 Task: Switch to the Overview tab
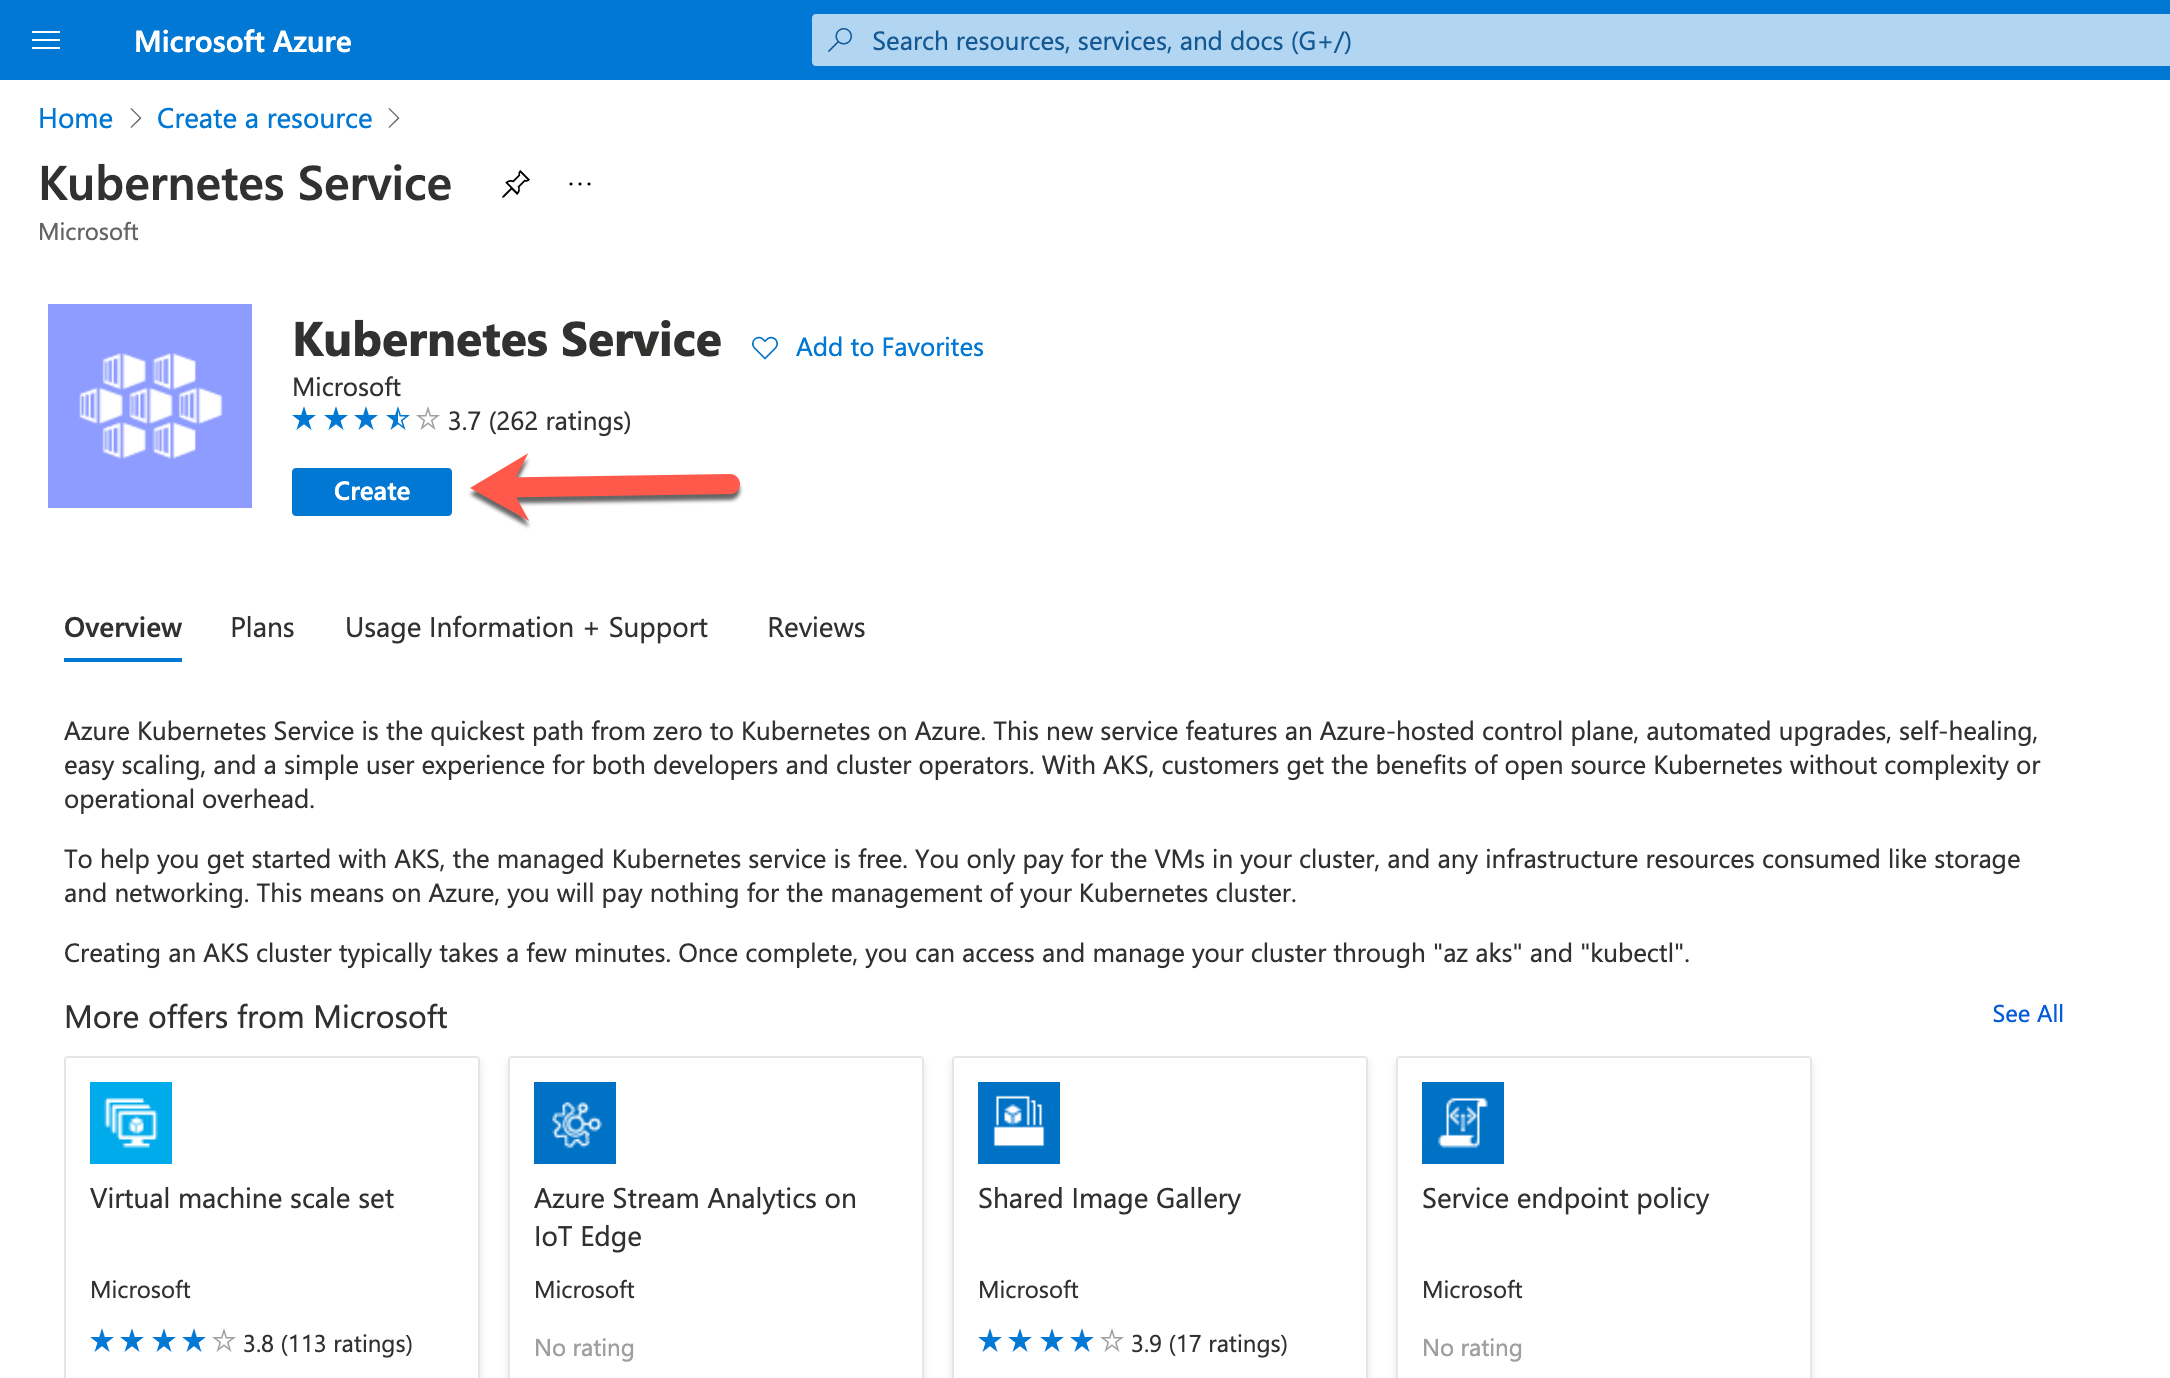[x=123, y=627]
